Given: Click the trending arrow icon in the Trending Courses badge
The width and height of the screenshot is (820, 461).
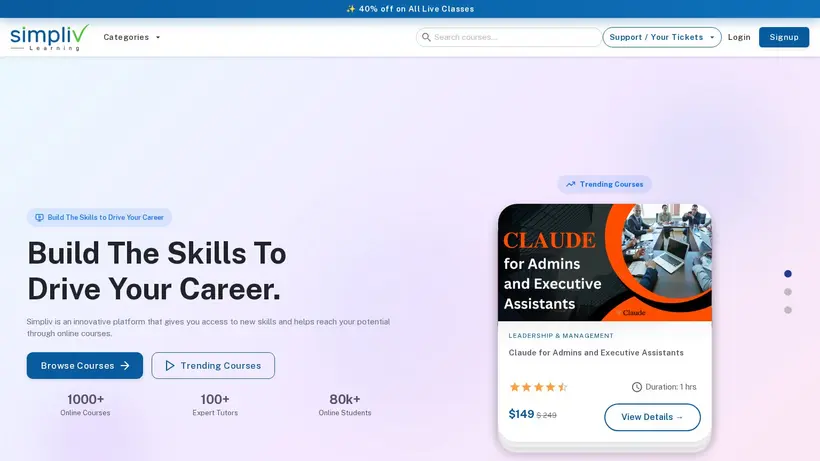Looking at the screenshot, I should coord(571,184).
